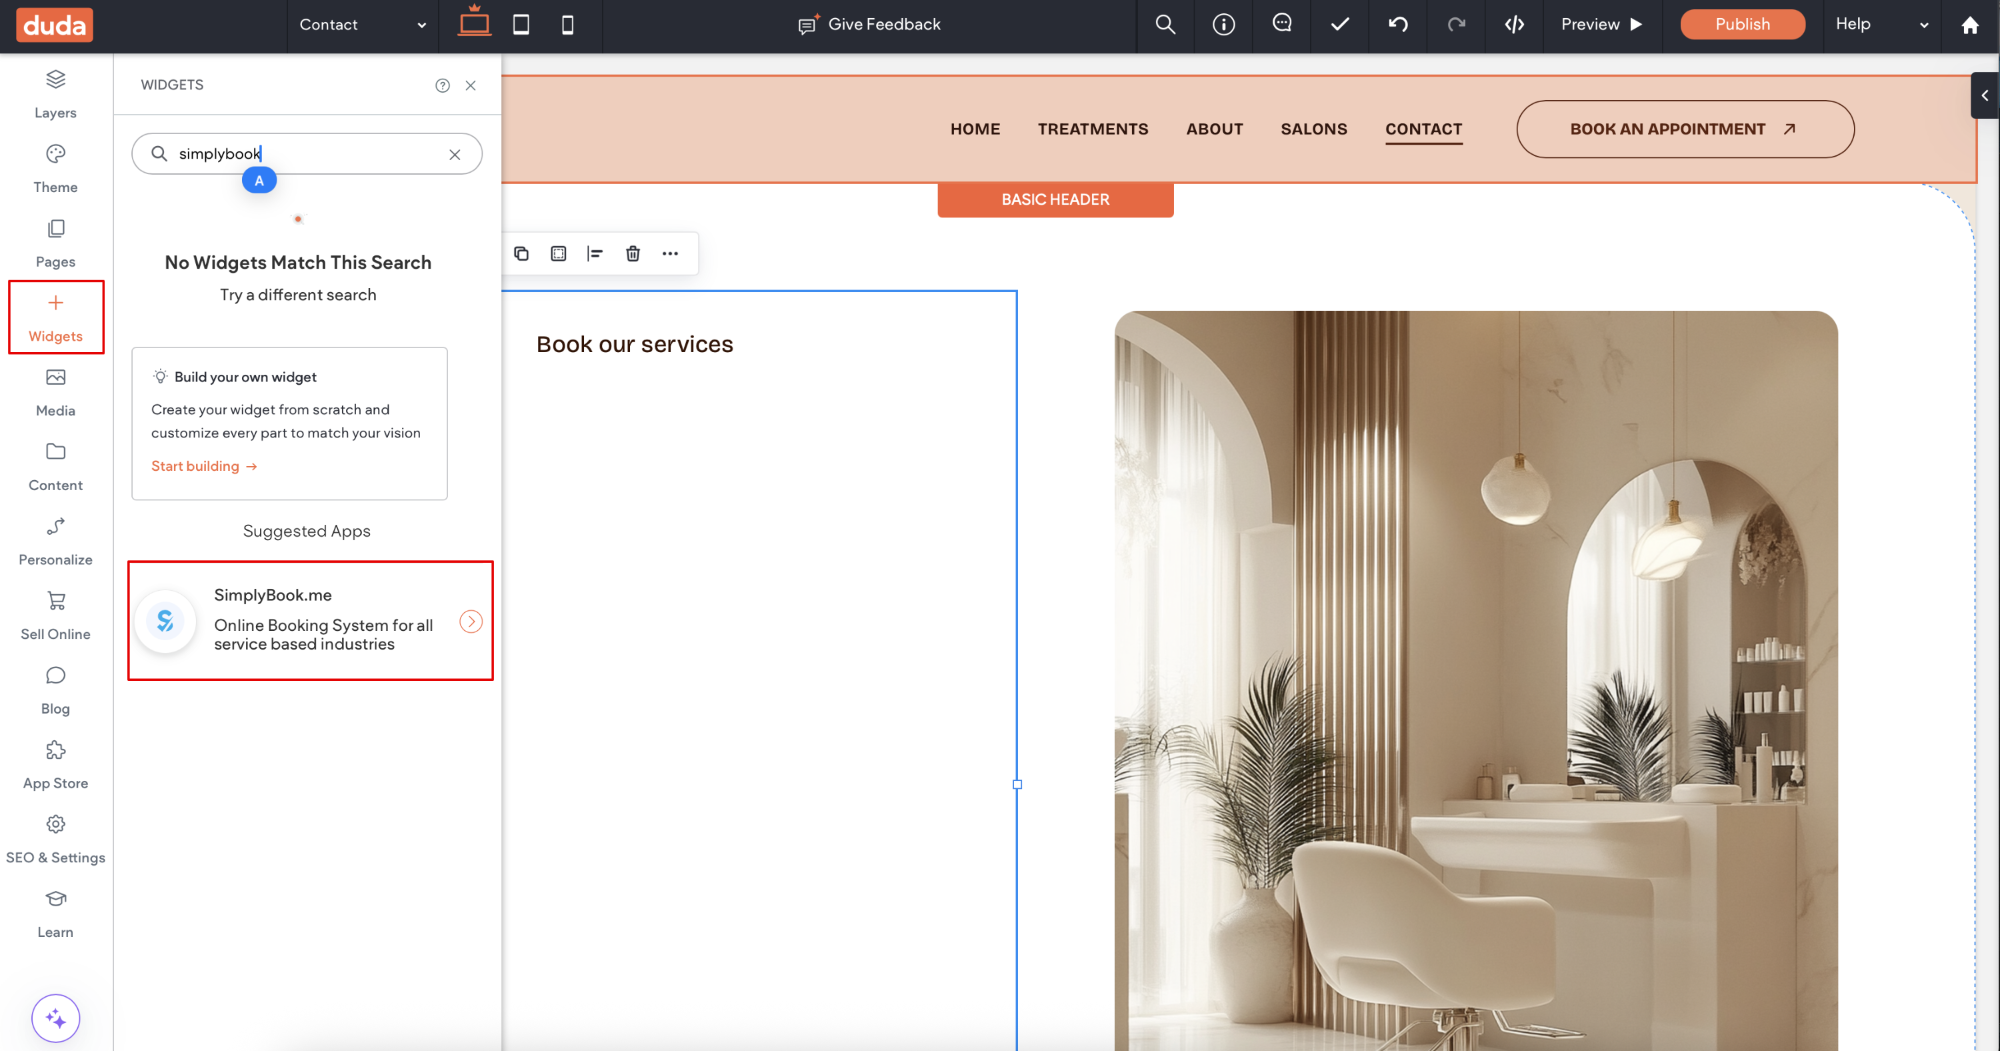Screen dimensions: 2000x1051
Task: Select the SimplyBook.me suggested app
Action: pos(310,620)
